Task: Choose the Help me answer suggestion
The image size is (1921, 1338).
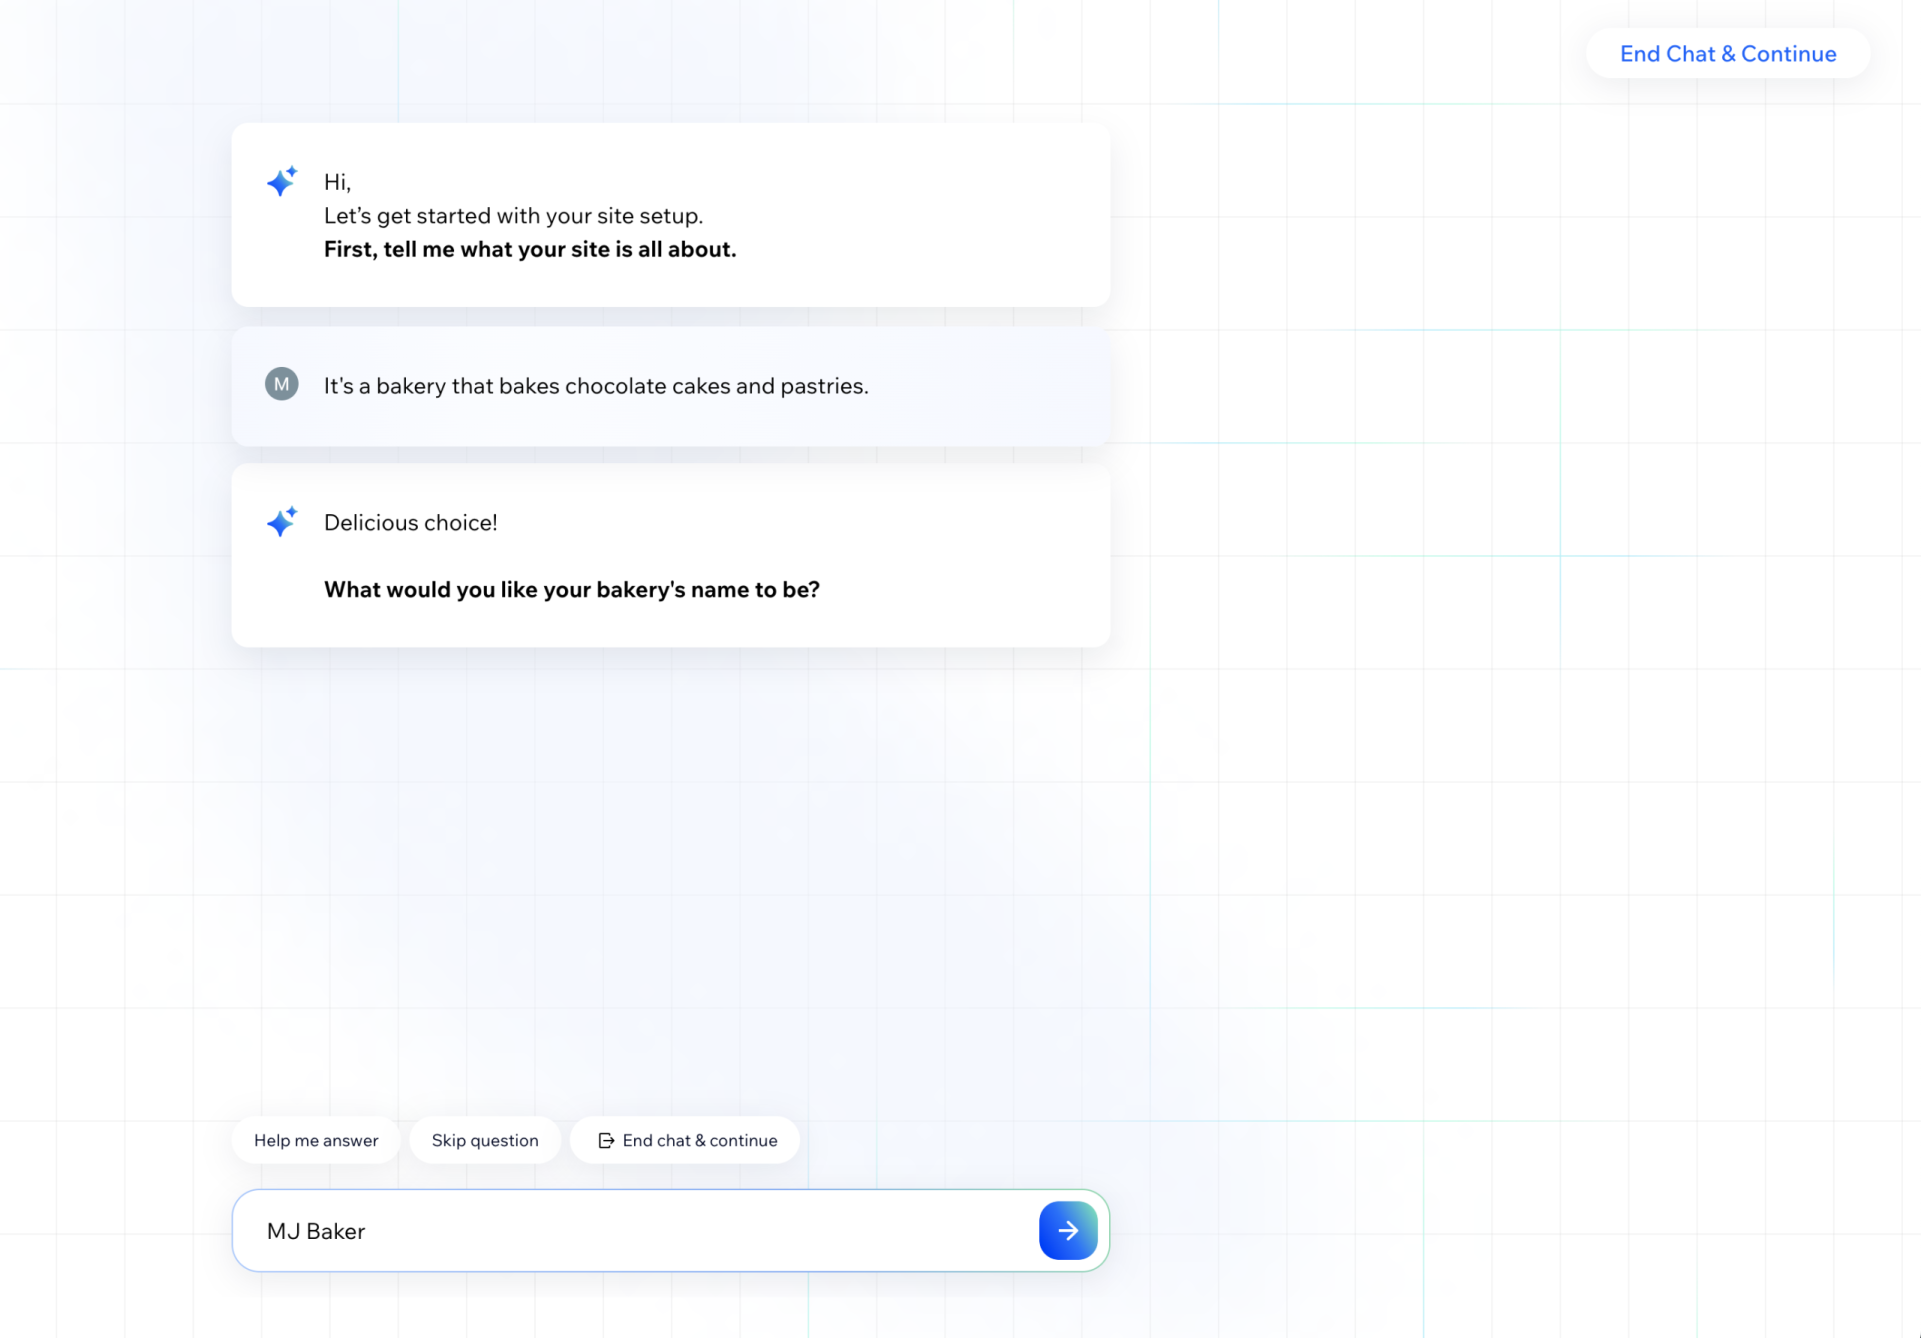Action: click(316, 1140)
